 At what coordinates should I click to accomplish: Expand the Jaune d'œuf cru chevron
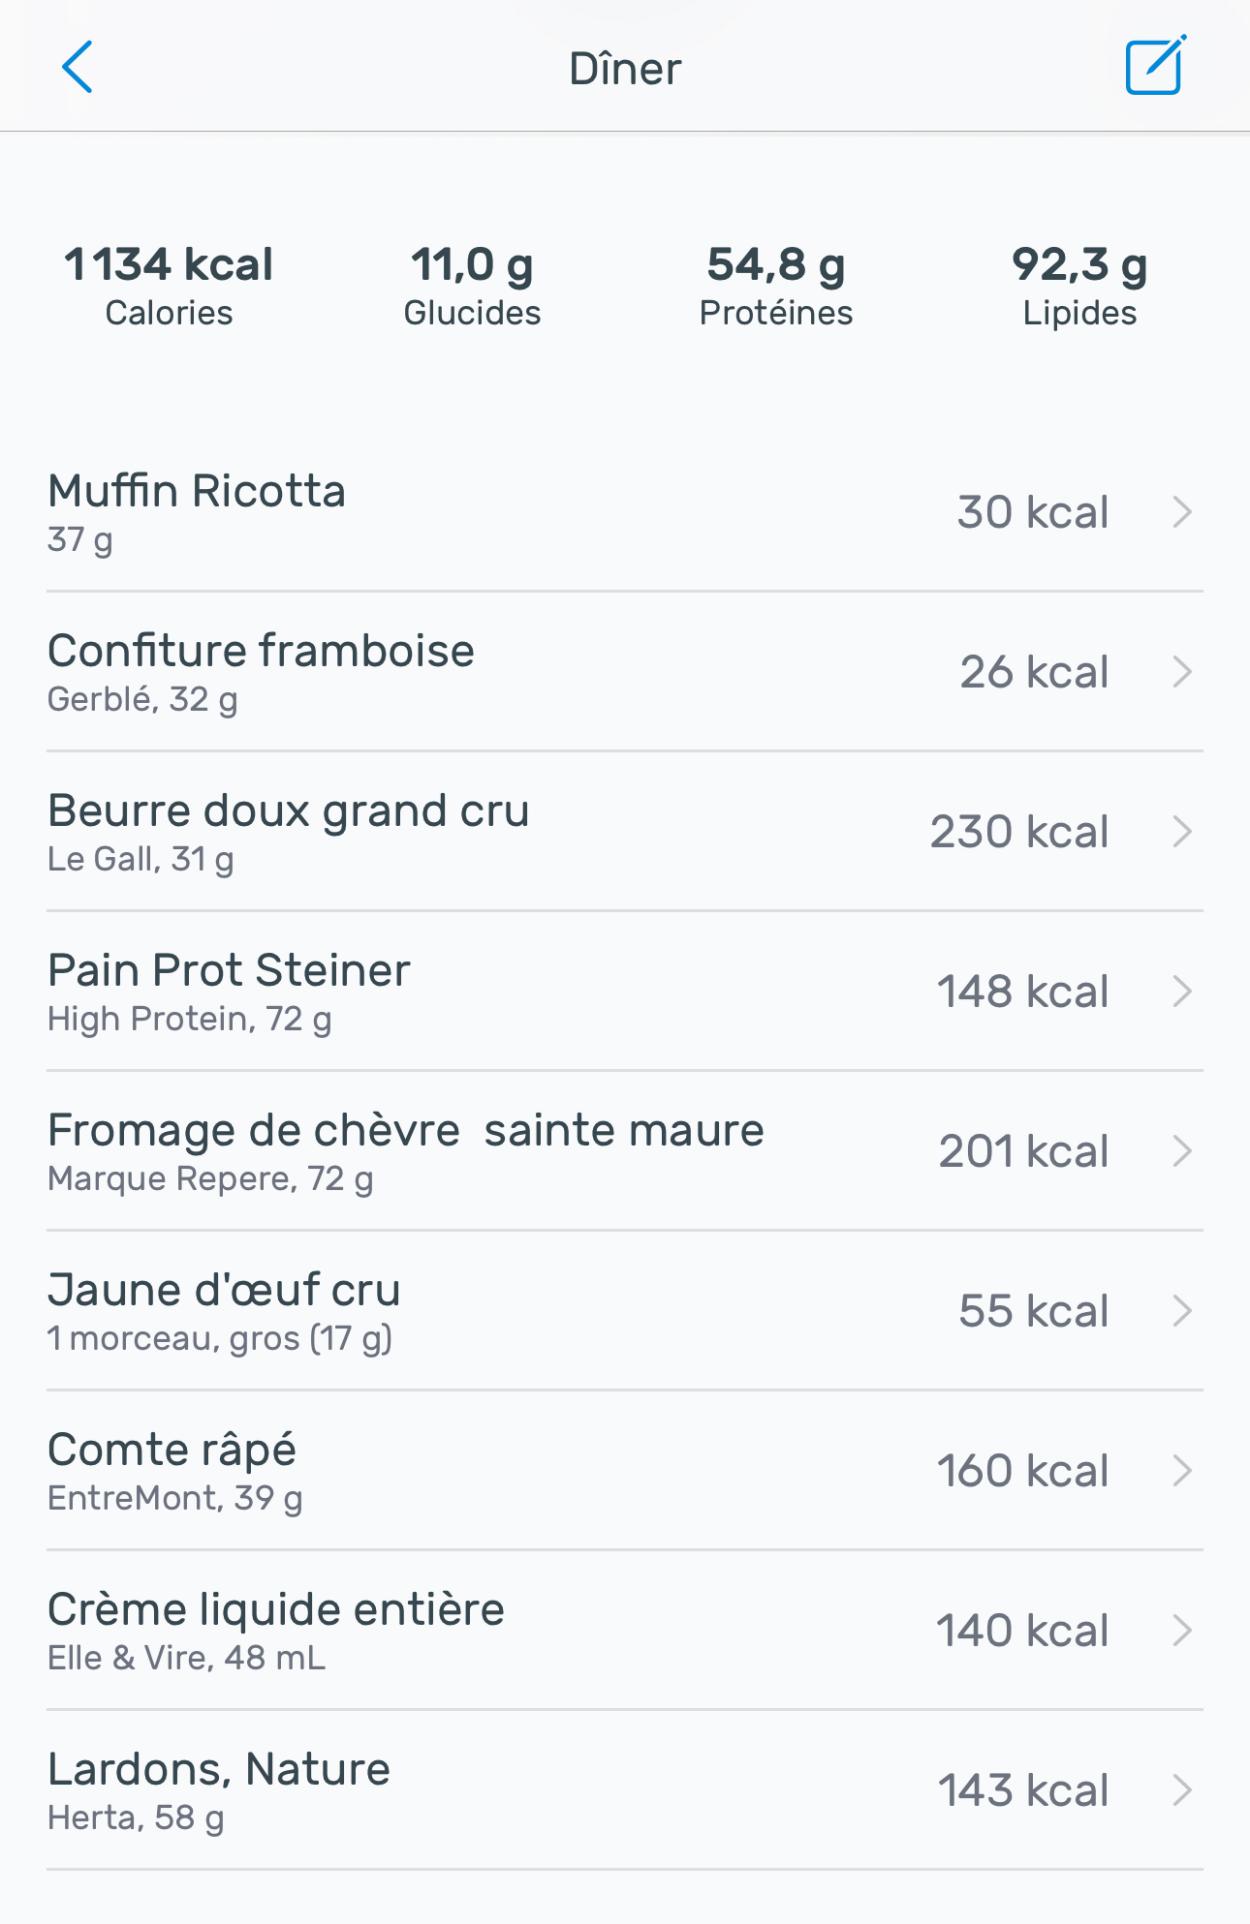(1182, 1311)
